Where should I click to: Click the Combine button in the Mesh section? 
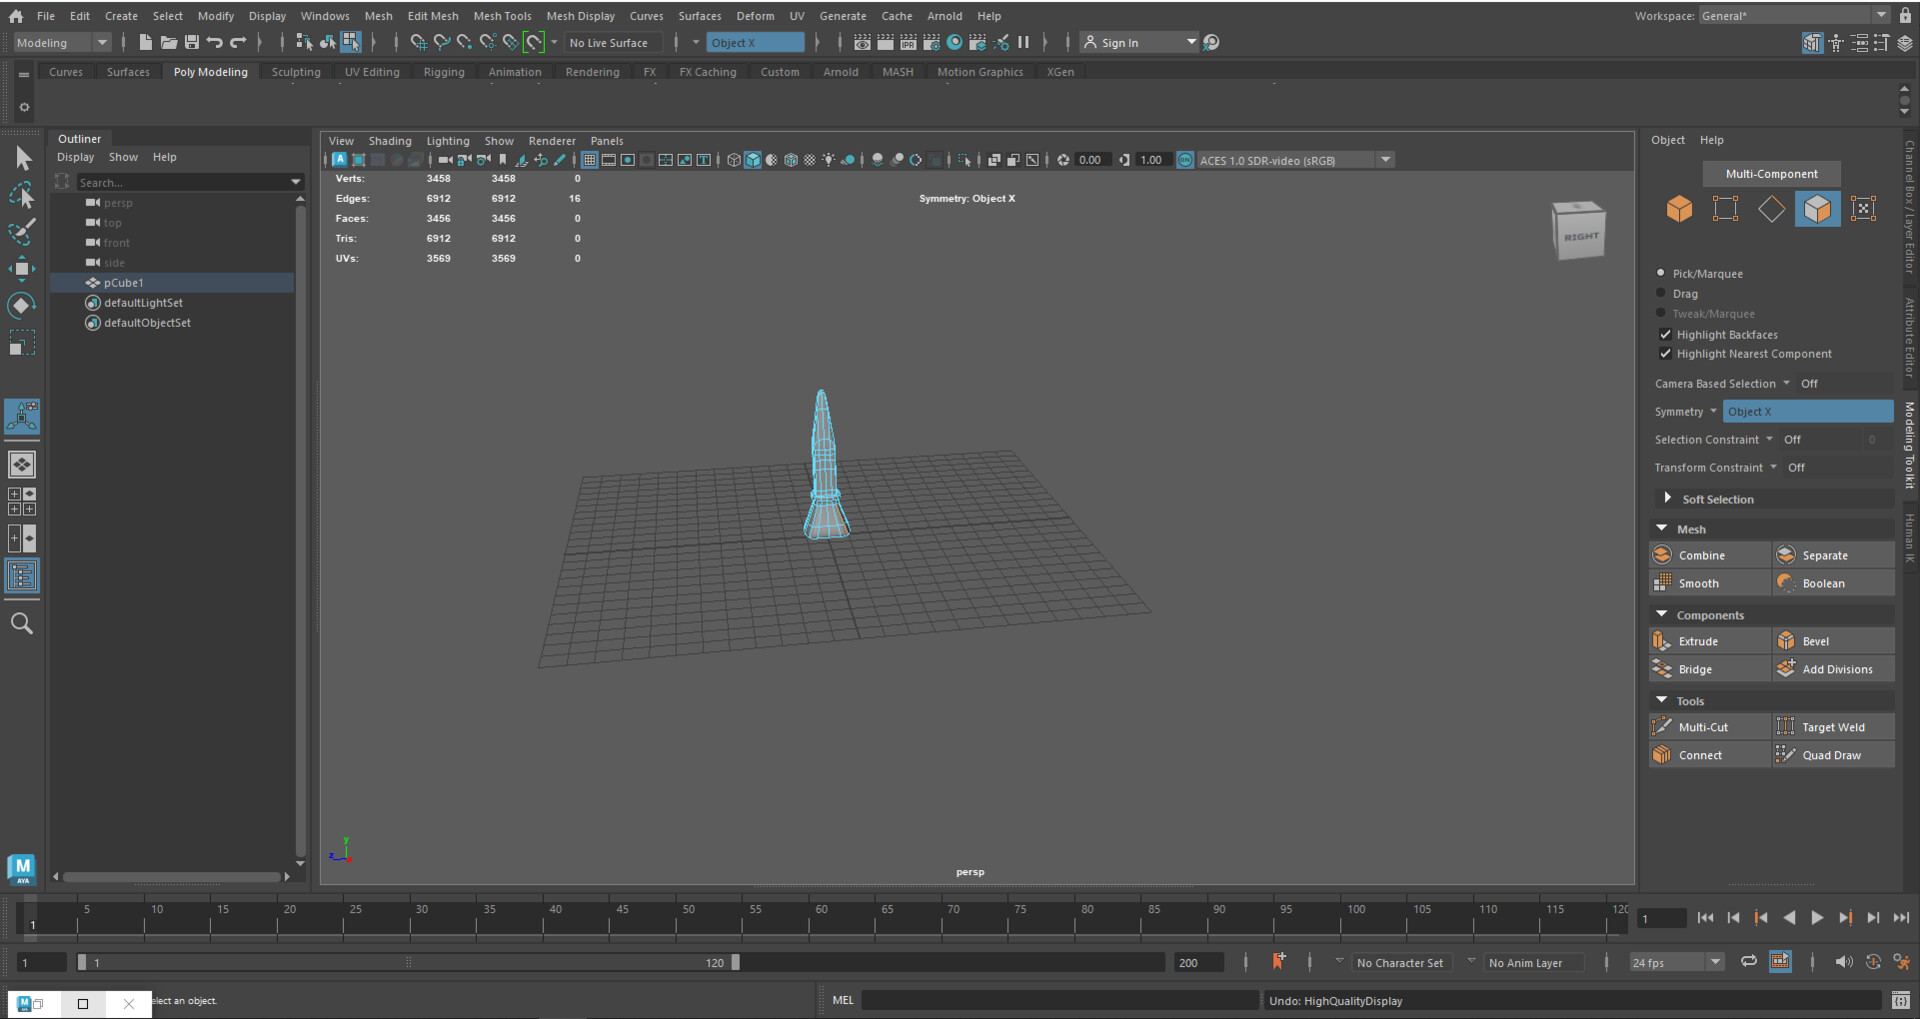1703,554
